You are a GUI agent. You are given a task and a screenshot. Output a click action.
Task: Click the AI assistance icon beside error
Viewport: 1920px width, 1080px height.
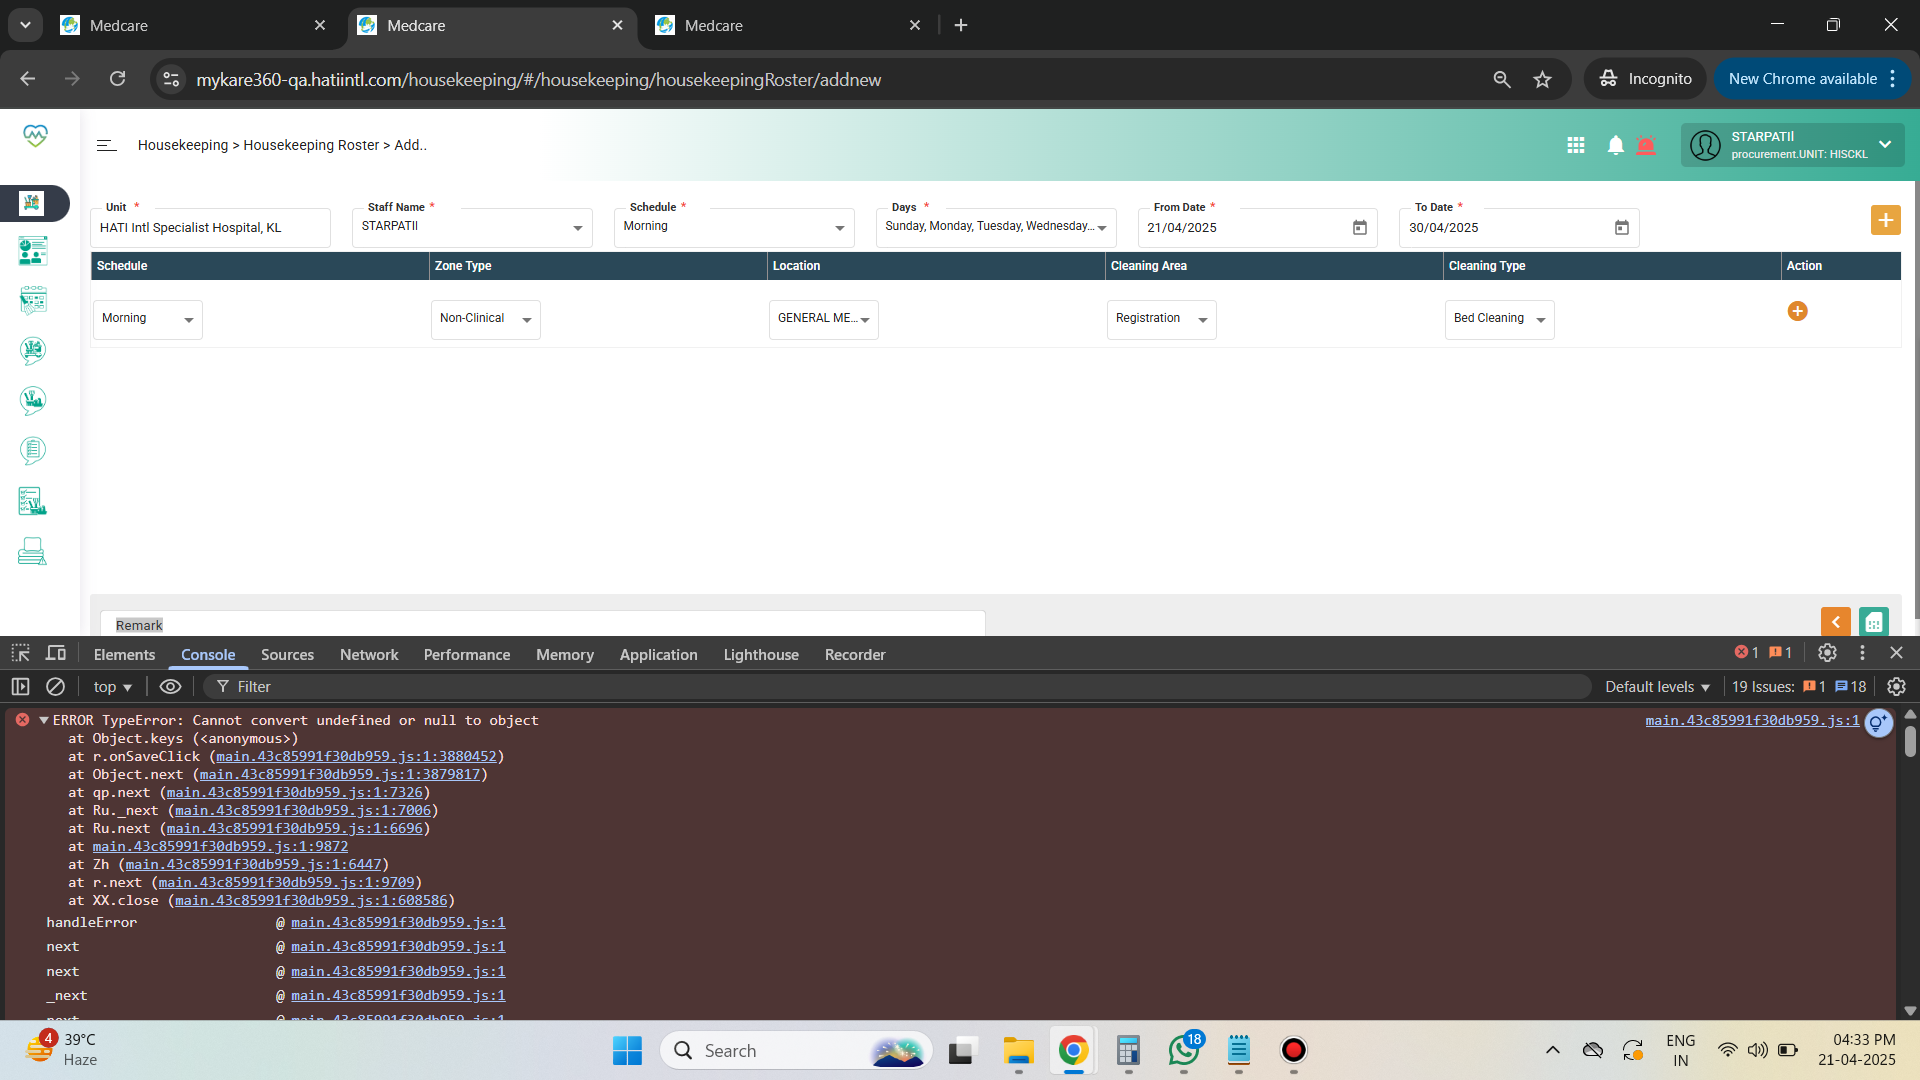pyautogui.click(x=1879, y=722)
